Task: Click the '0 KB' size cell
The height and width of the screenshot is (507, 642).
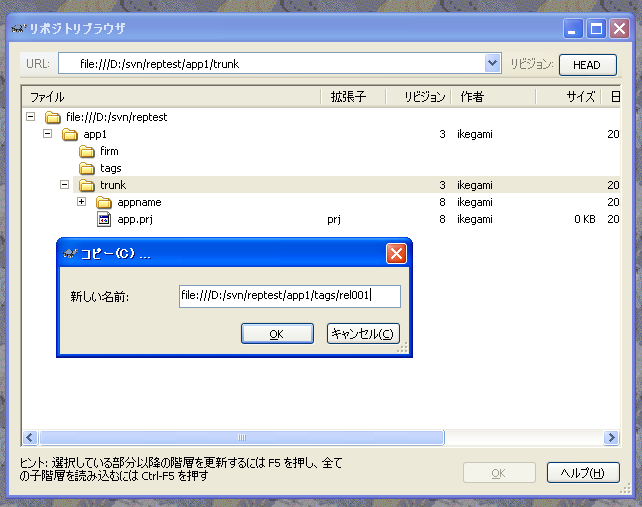Action: [585, 219]
